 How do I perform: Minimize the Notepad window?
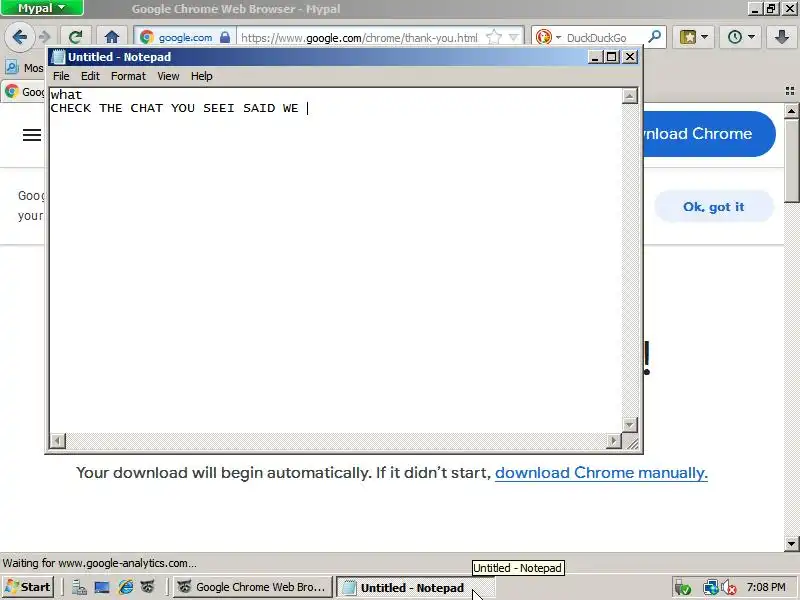(594, 57)
